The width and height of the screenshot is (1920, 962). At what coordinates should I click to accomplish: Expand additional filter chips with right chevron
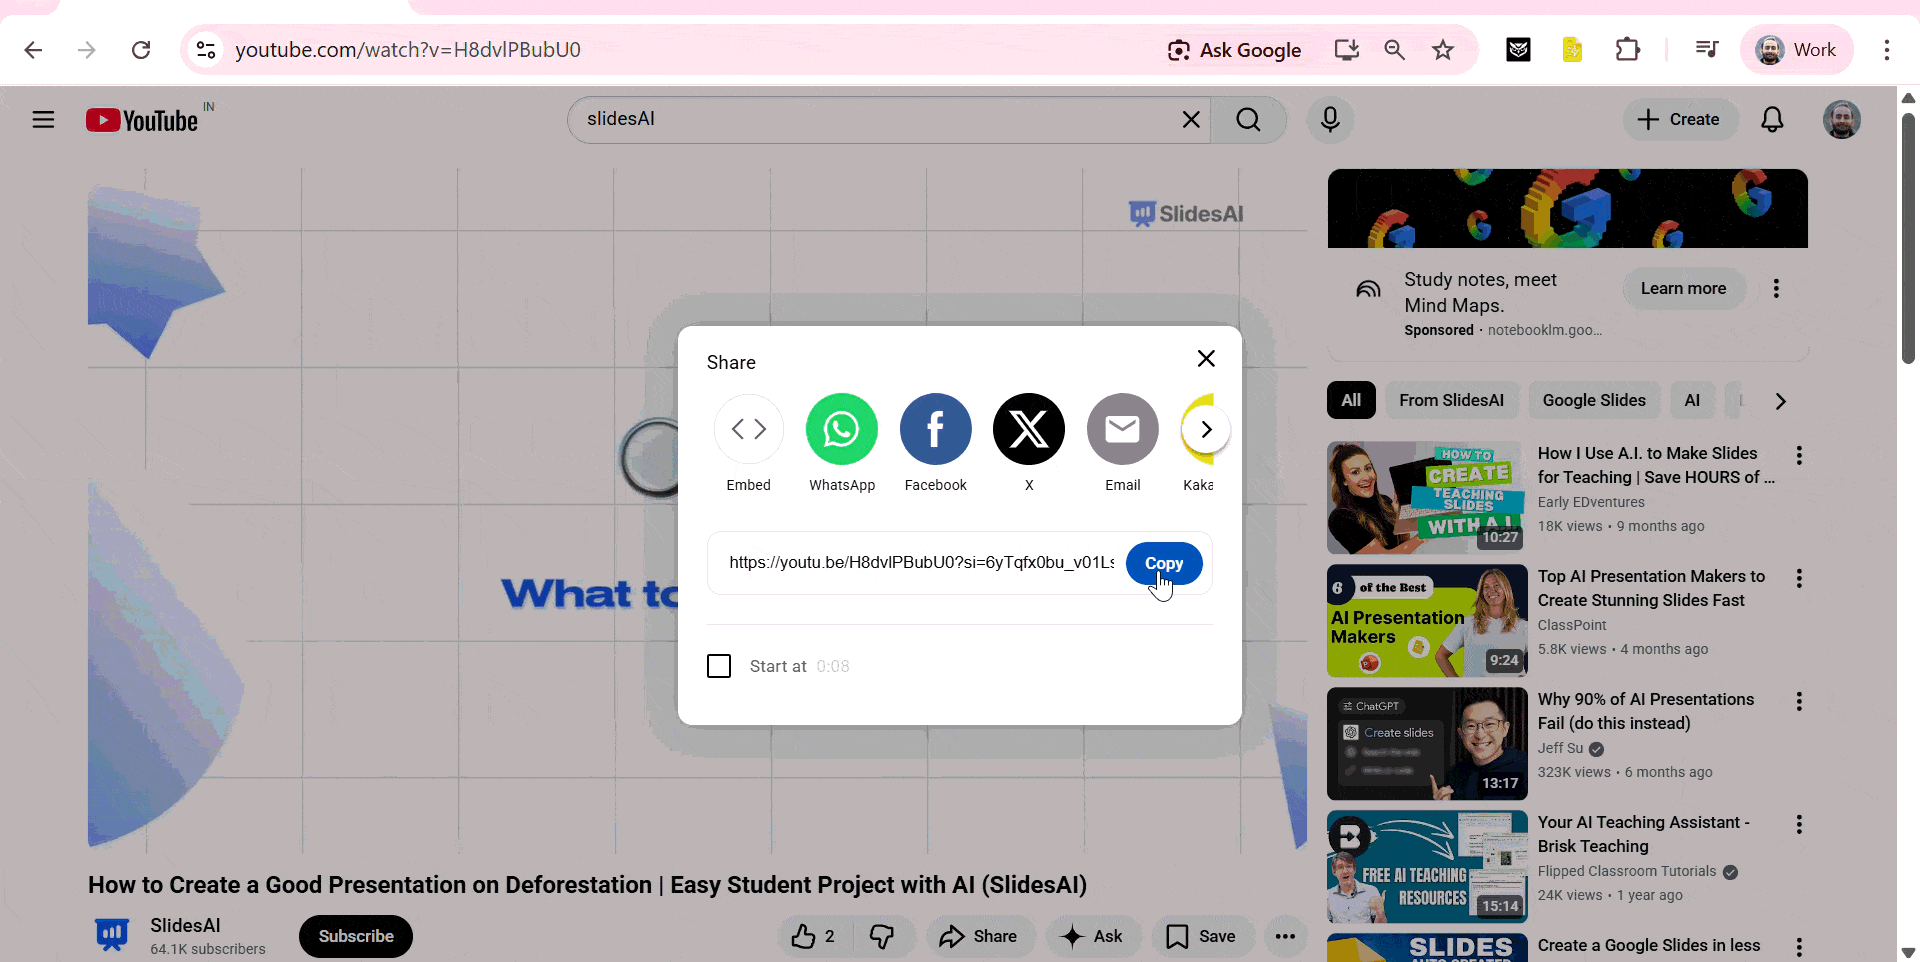(x=1780, y=400)
